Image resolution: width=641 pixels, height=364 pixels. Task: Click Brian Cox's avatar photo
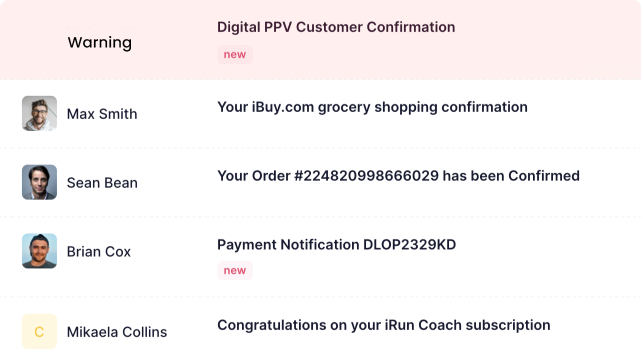pos(39,251)
